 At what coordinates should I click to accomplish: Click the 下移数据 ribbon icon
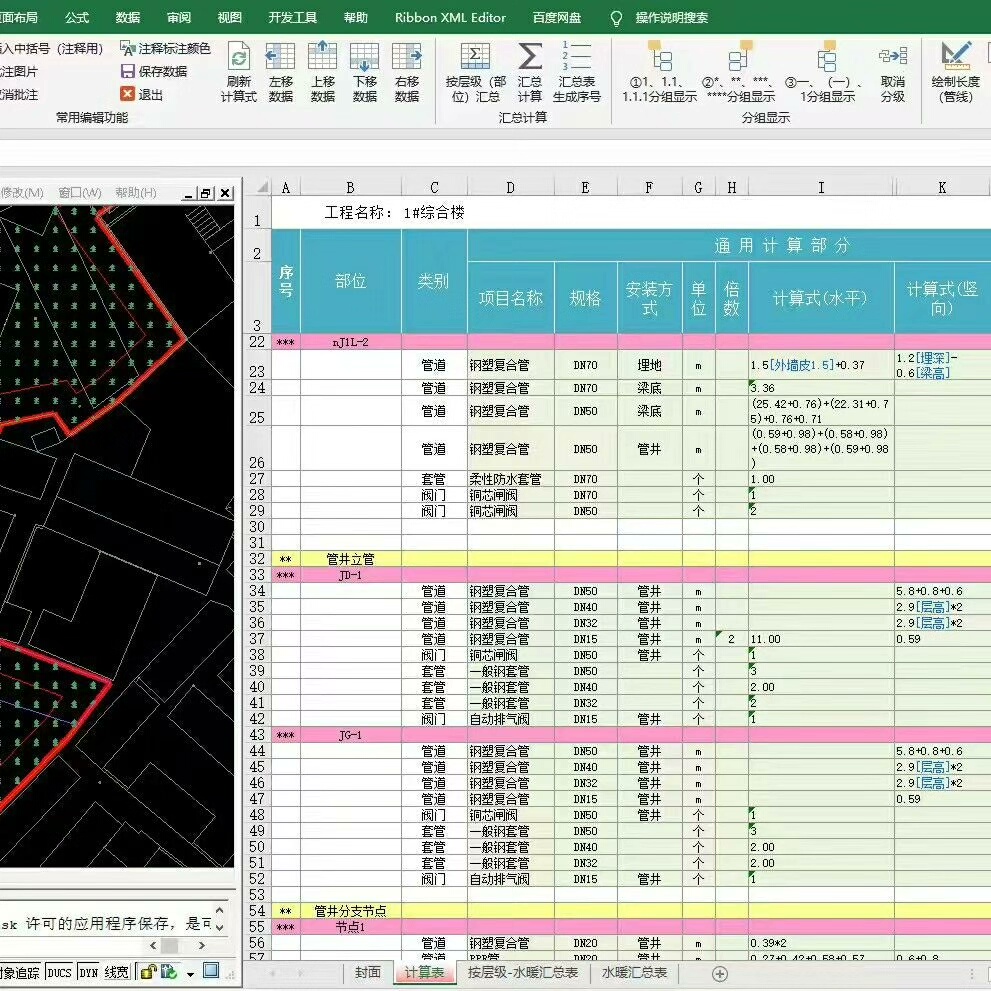click(x=364, y=58)
